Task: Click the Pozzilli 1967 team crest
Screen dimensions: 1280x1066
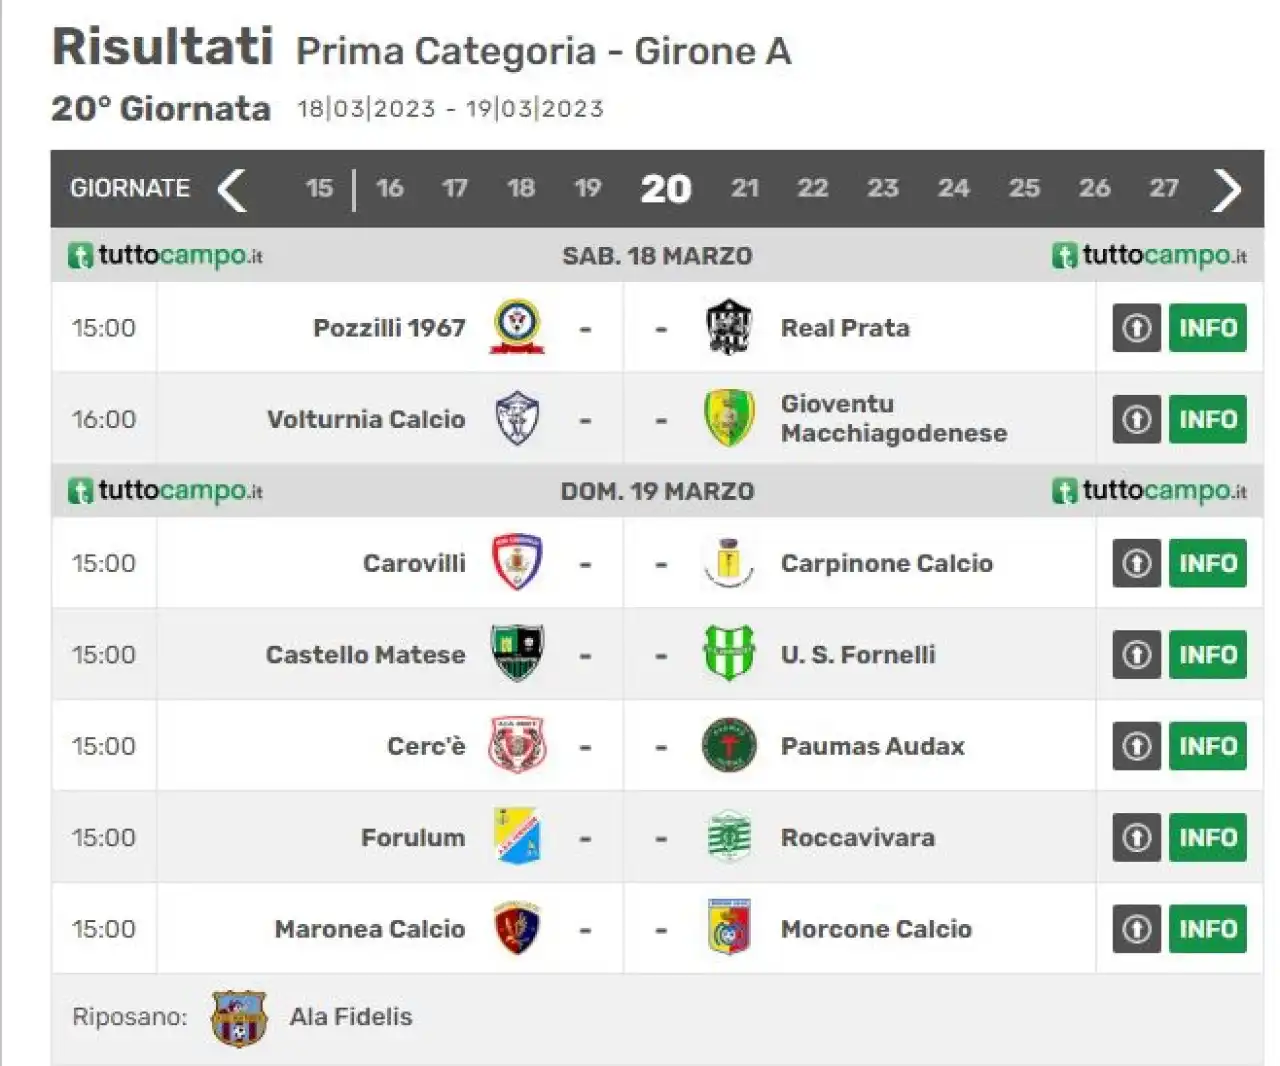Action: click(517, 327)
